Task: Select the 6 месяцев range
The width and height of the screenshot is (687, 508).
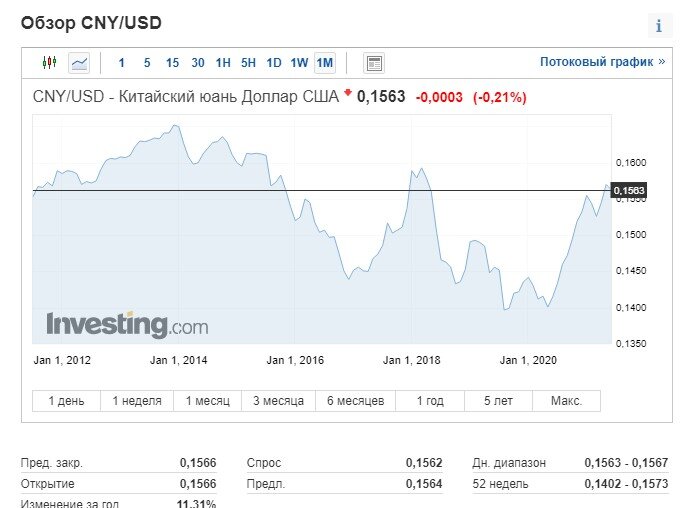Action: 355,401
